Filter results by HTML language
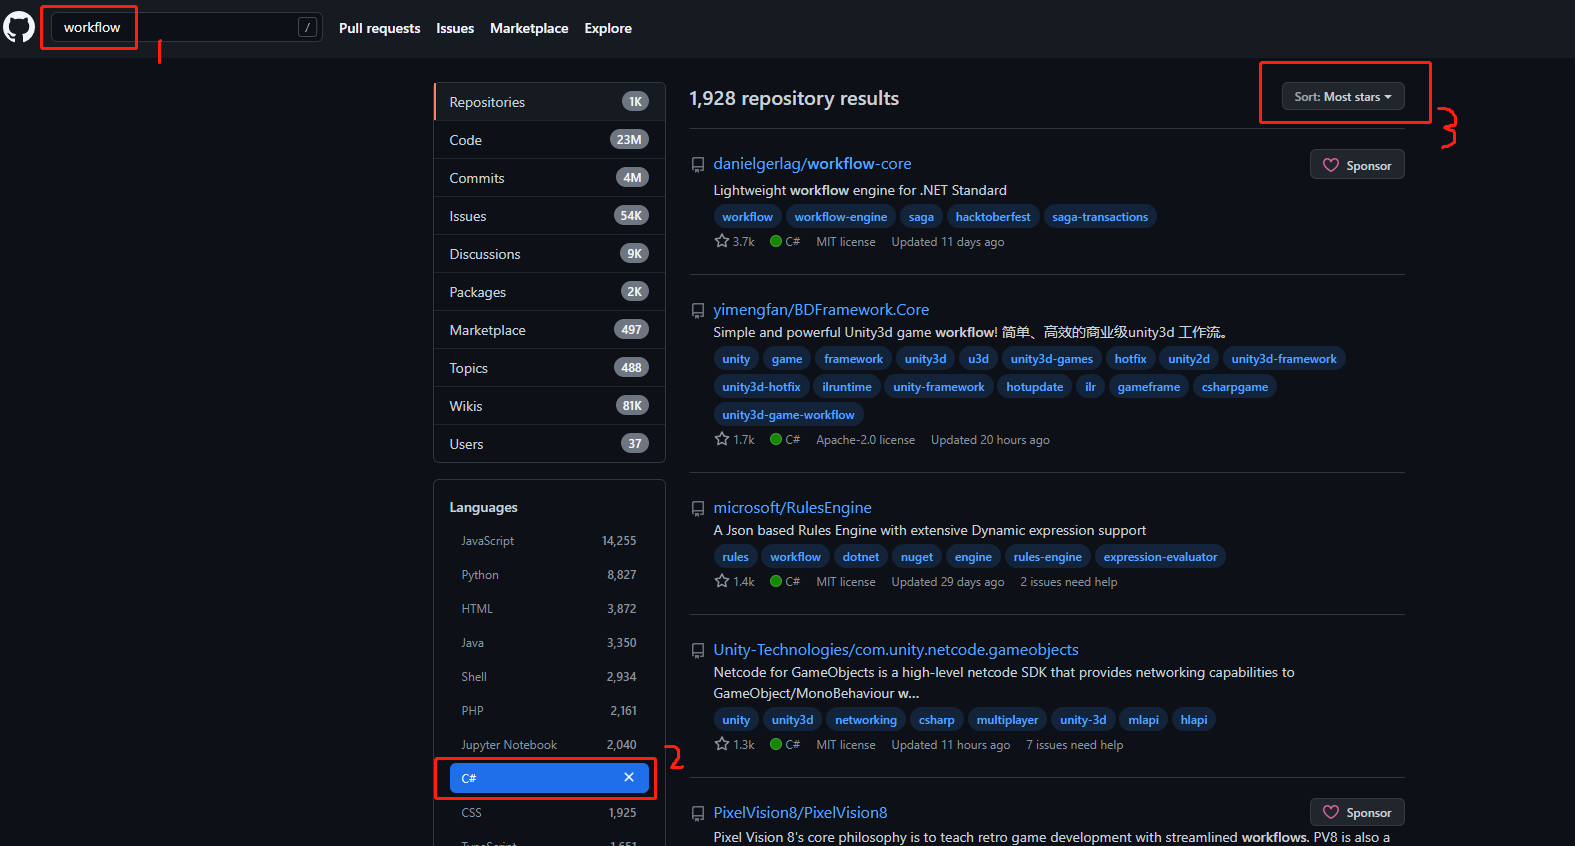Screen dimensions: 1575x846 point(549,609)
